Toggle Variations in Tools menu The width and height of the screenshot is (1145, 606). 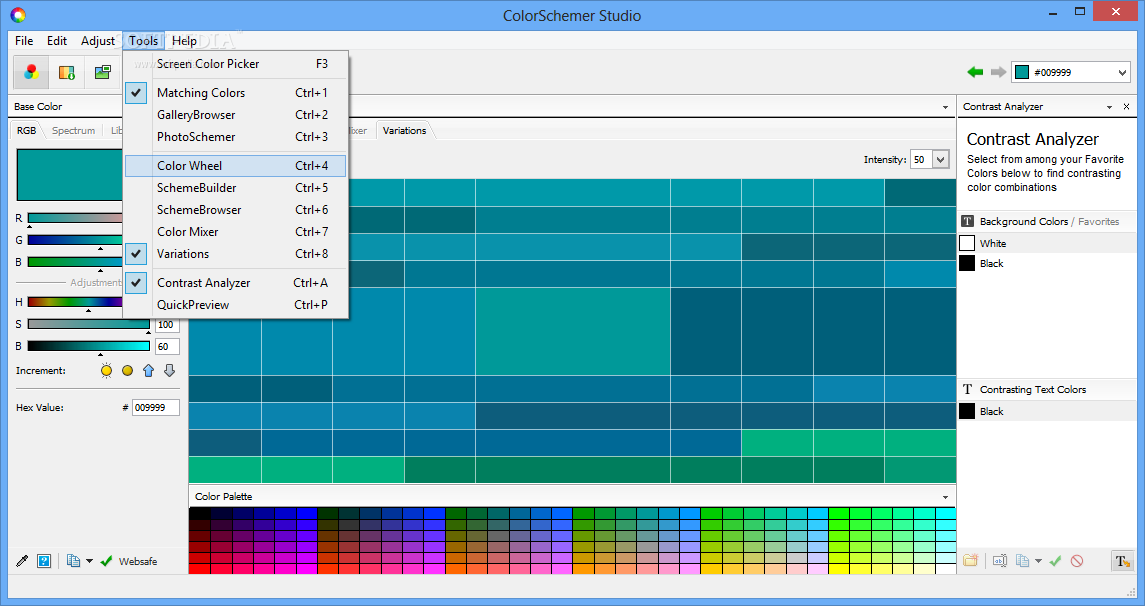tap(235, 253)
